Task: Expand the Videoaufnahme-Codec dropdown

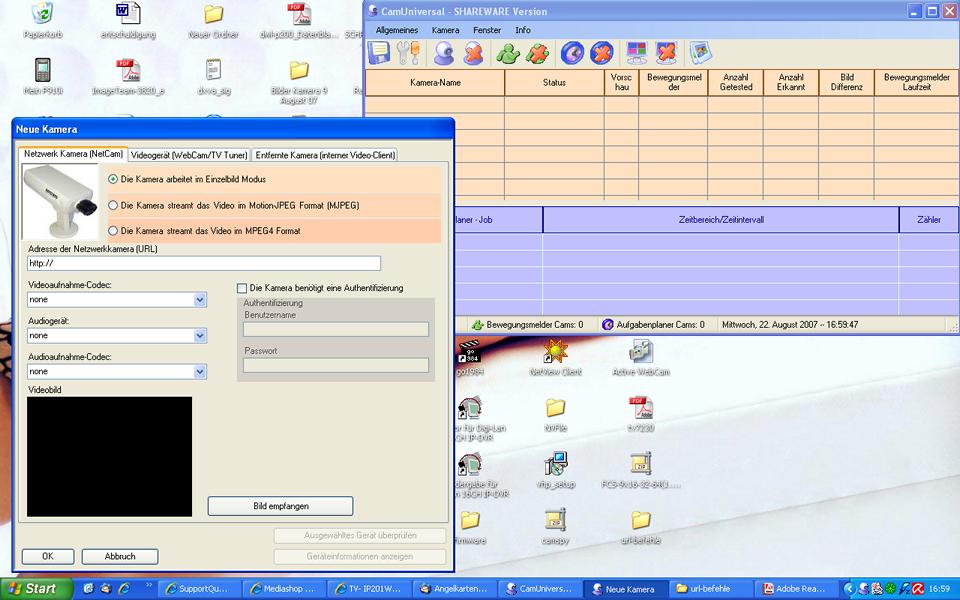Action: [200, 300]
